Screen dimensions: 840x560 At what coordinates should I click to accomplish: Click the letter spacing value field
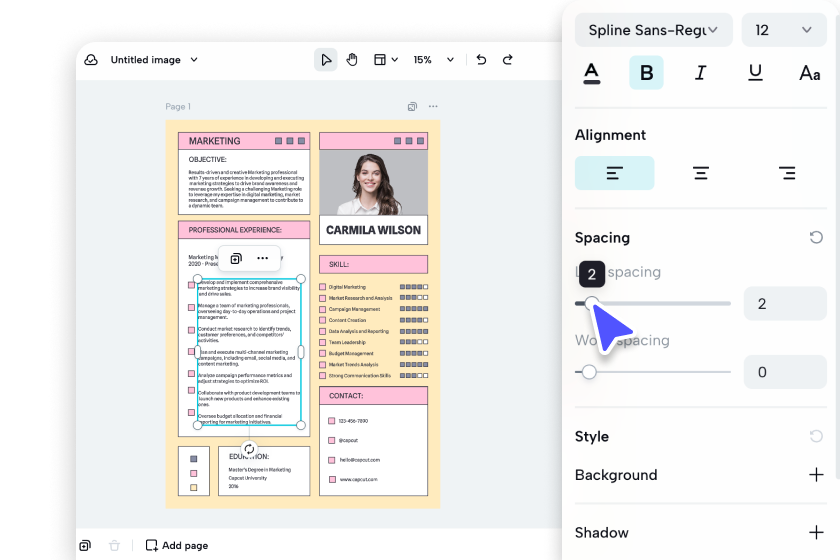coord(785,304)
